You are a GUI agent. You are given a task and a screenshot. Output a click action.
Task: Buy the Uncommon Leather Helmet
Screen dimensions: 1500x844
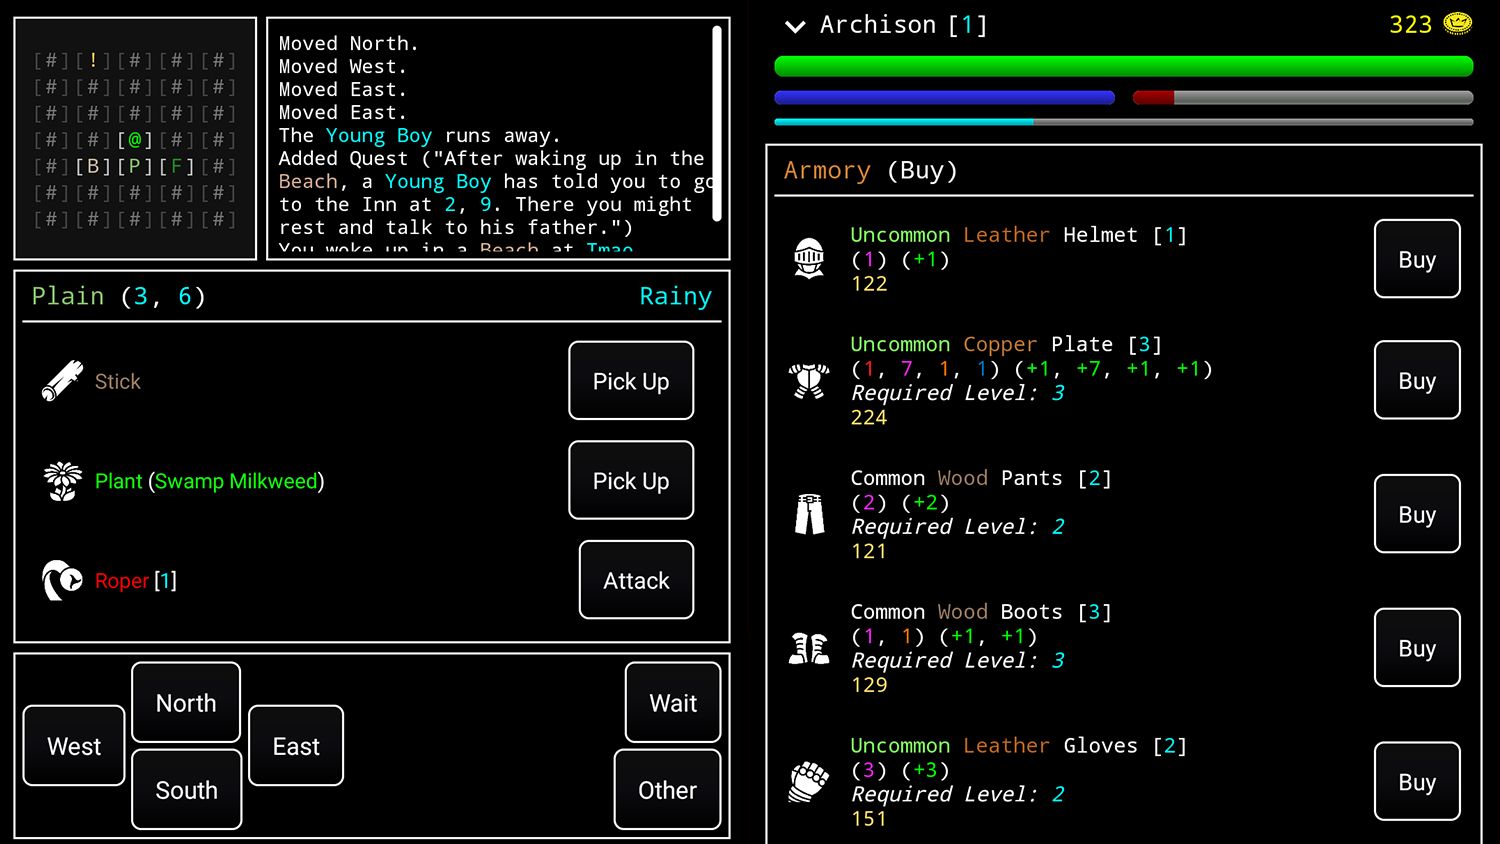coord(1416,259)
